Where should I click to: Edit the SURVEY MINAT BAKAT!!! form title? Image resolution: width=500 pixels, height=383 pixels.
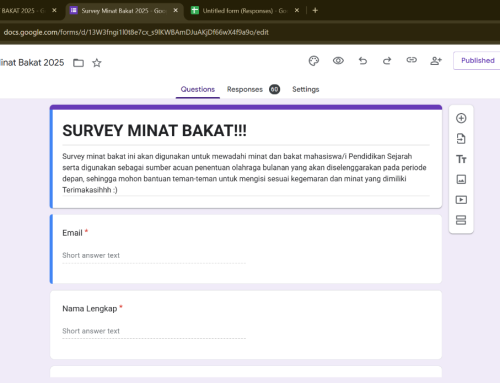tap(154, 130)
